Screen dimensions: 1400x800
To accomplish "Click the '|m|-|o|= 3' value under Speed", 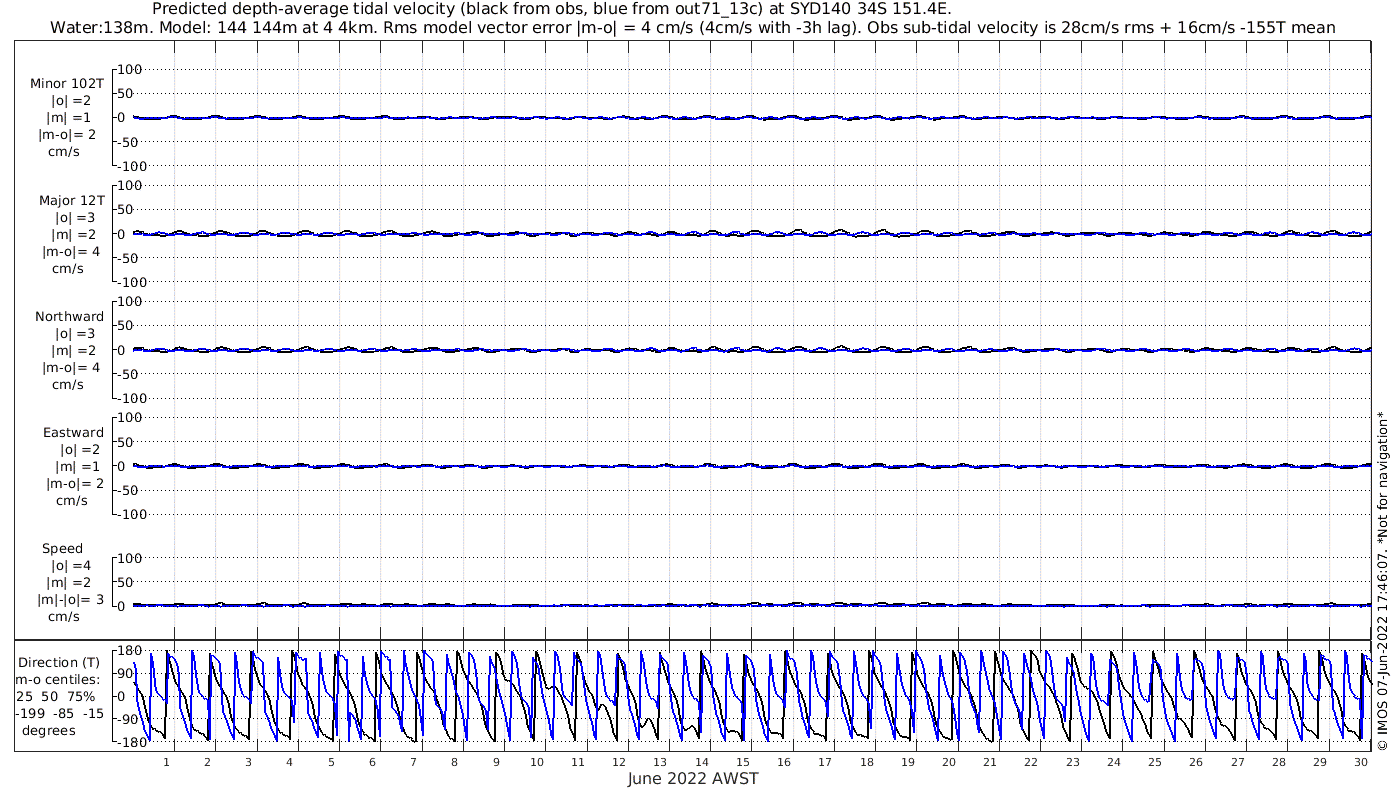I will pos(69,600).
